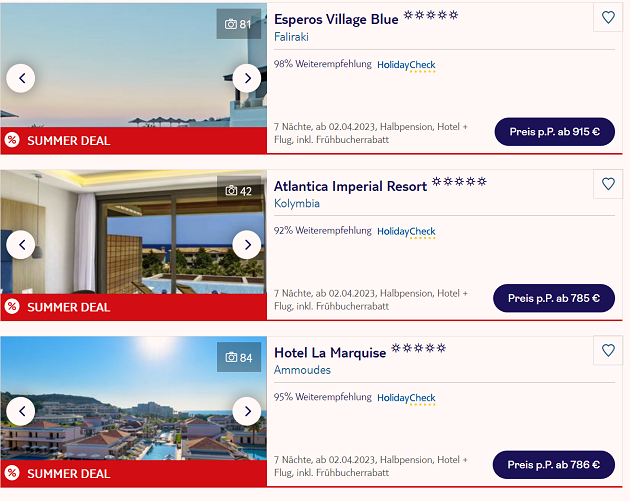Show next photo of Atlantica Imperial Resort
The height and width of the screenshot is (501, 630).
pyautogui.click(x=247, y=245)
